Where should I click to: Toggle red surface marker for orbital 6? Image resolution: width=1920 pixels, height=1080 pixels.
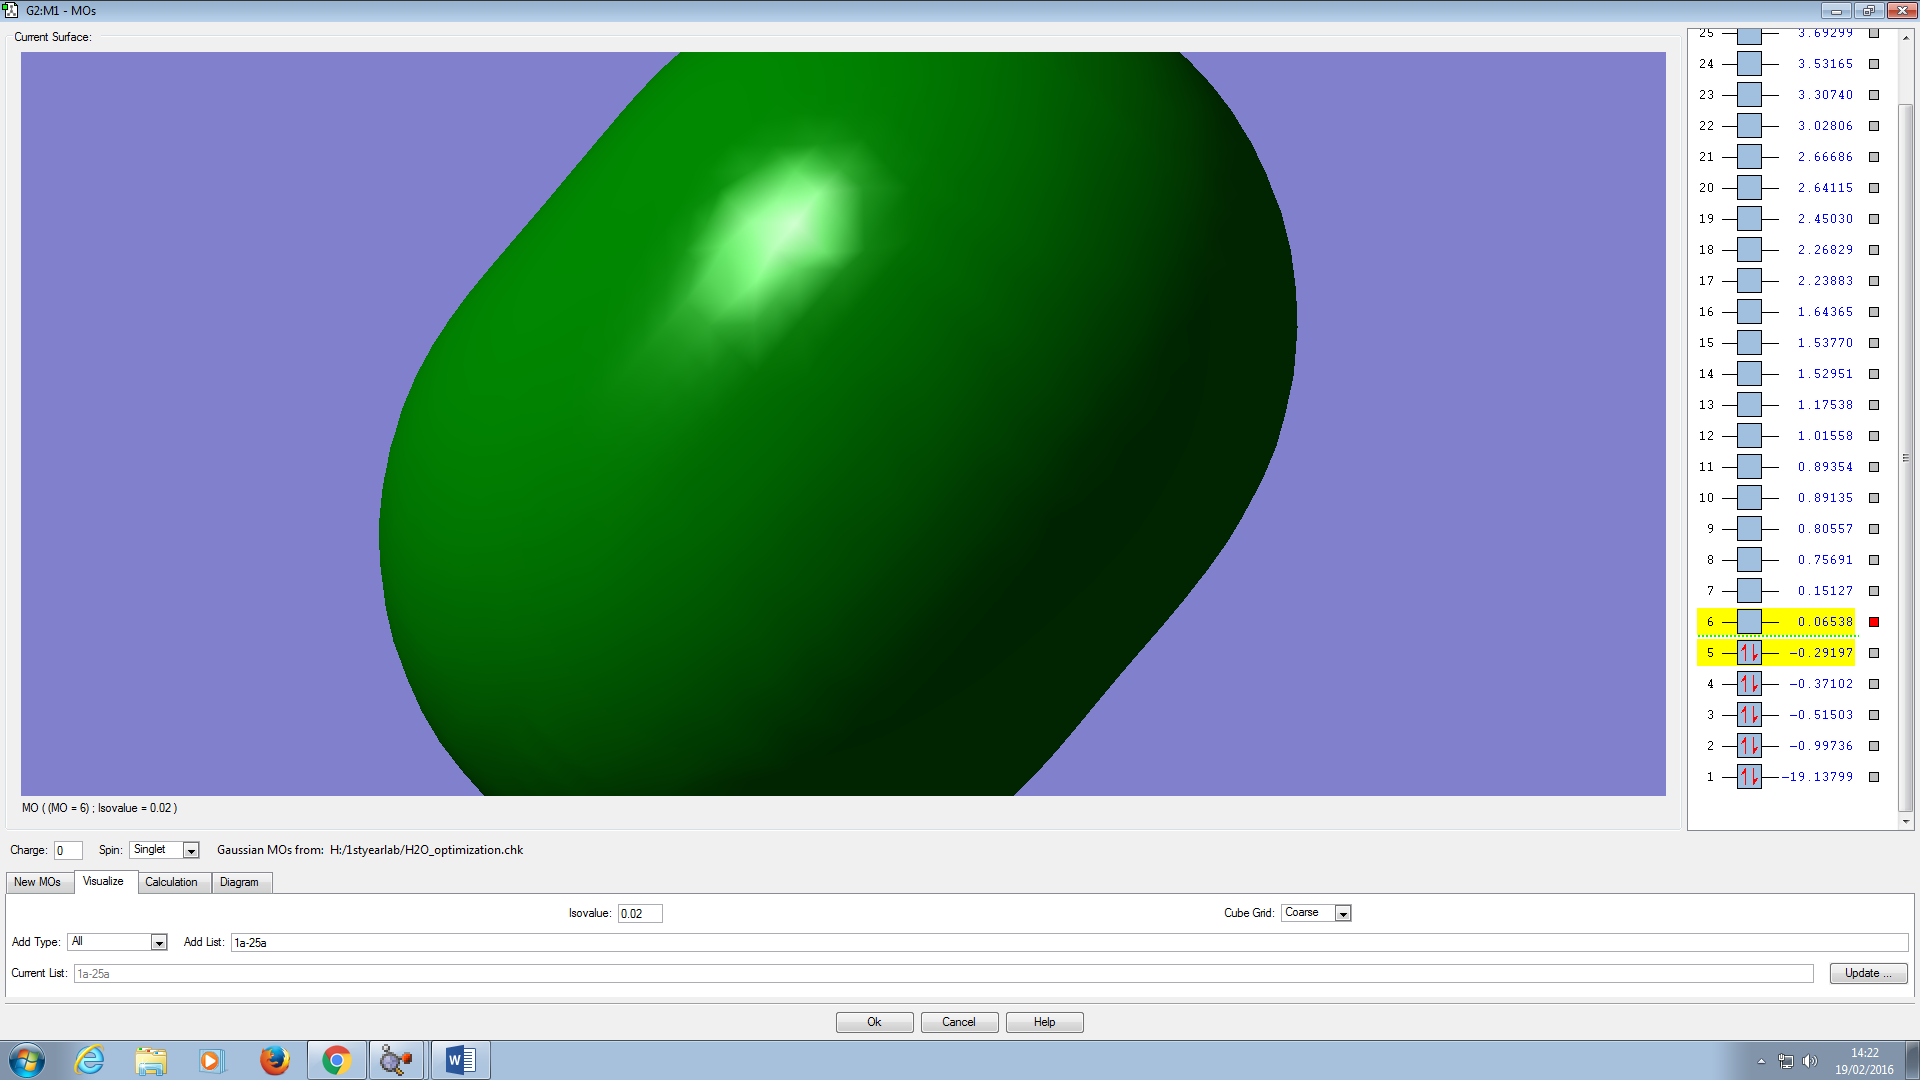(1874, 622)
